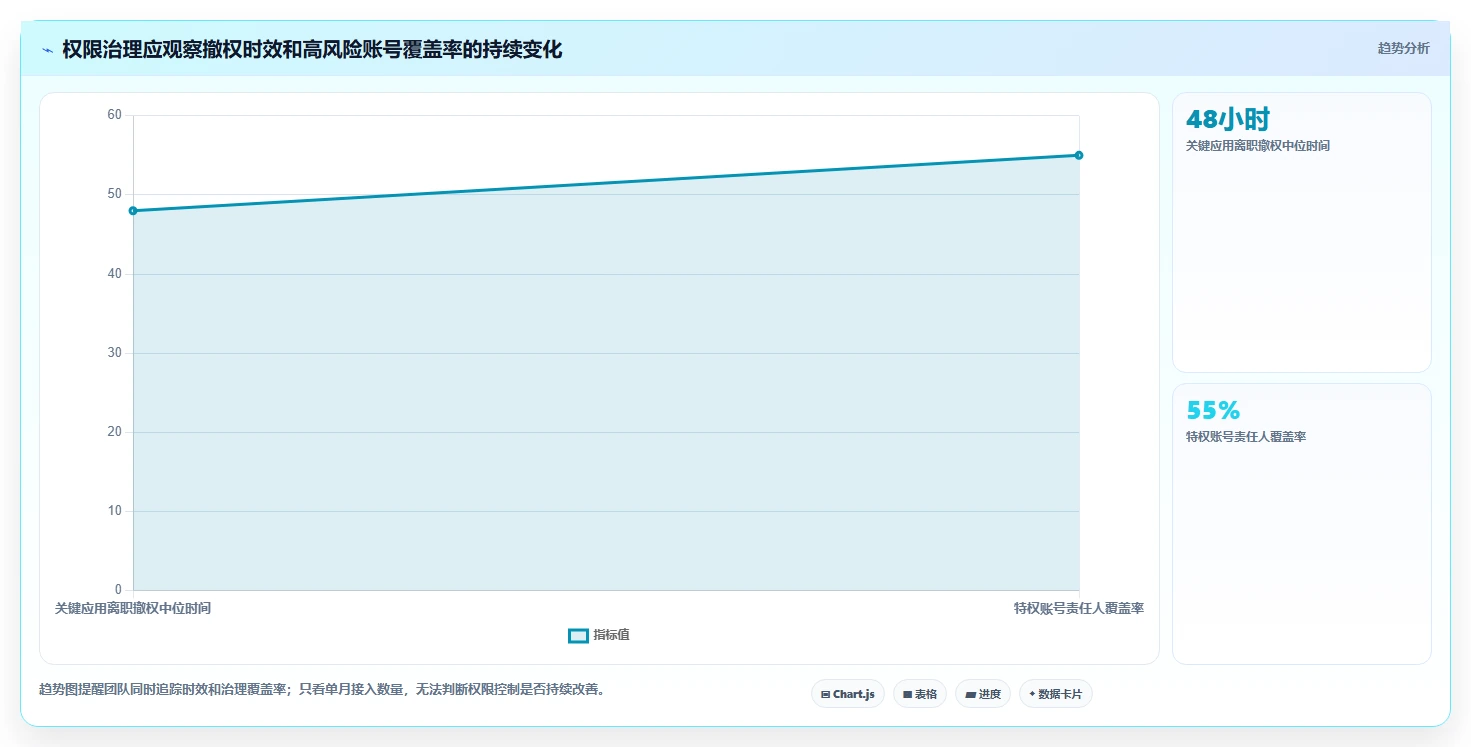Click the 趋势分析 label in the header

tap(1403, 48)
